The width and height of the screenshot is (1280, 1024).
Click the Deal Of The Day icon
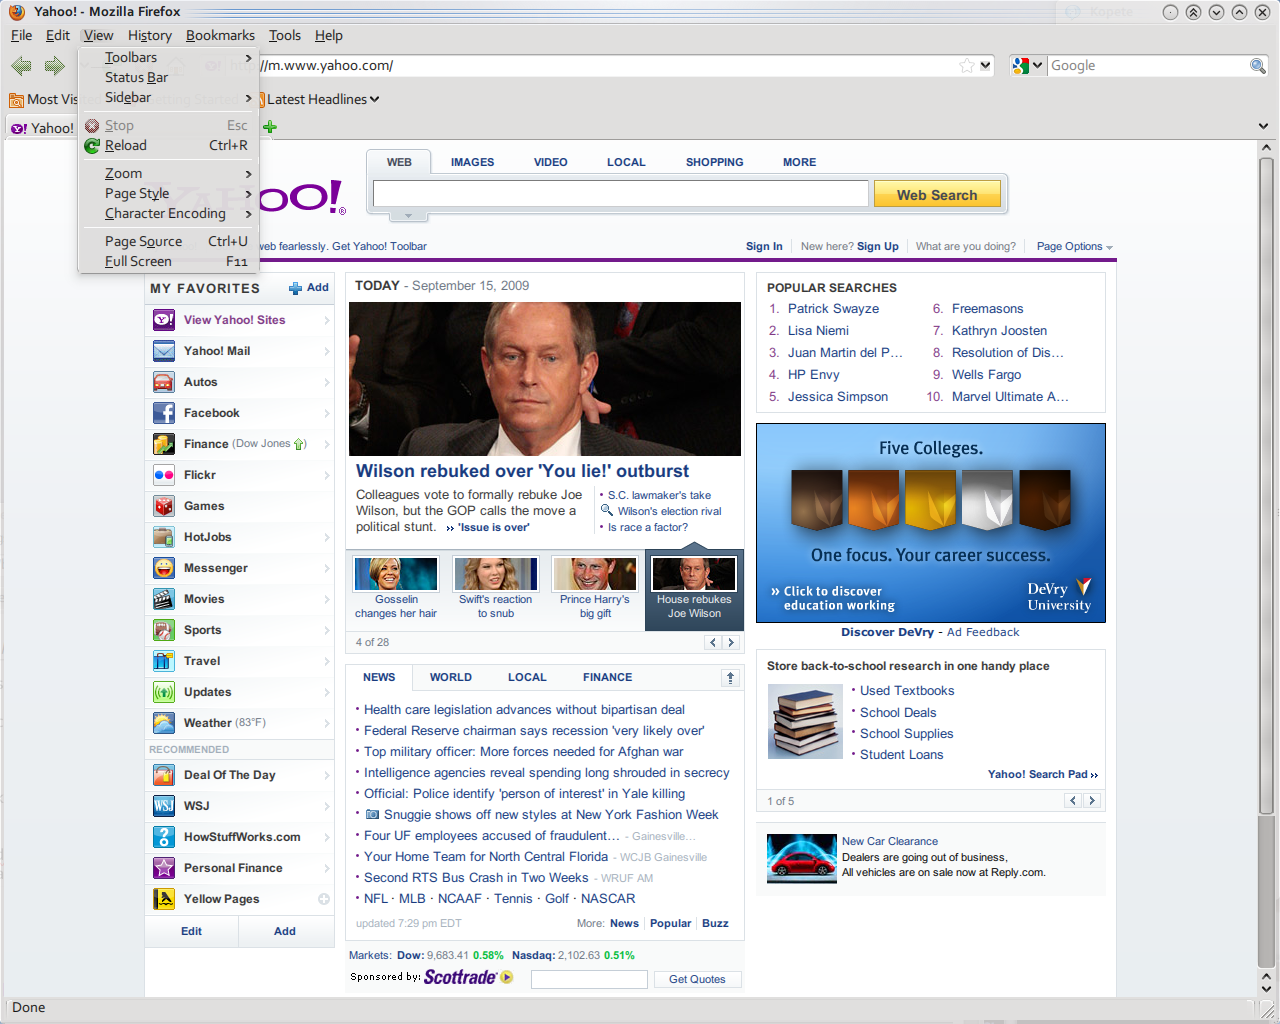pos(164,775)
